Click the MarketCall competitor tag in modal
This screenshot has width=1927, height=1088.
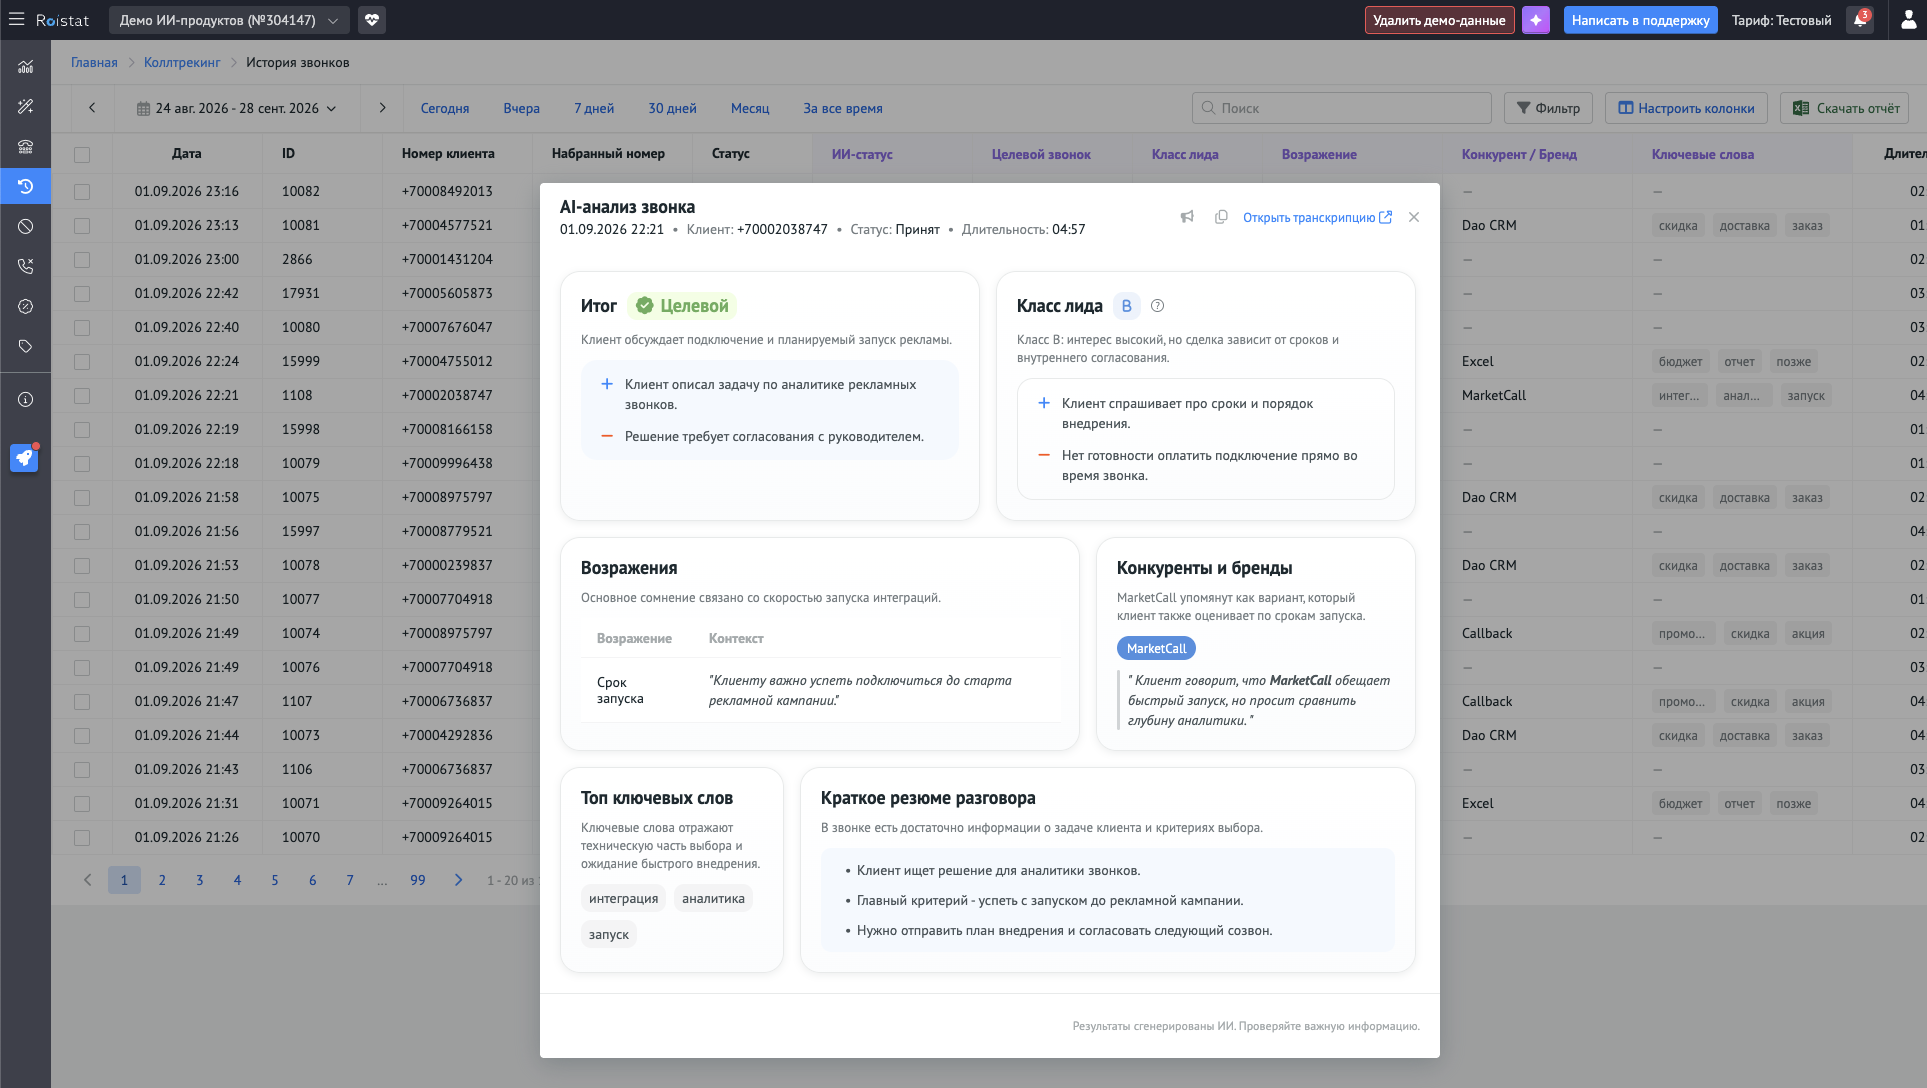(1156, 648)
